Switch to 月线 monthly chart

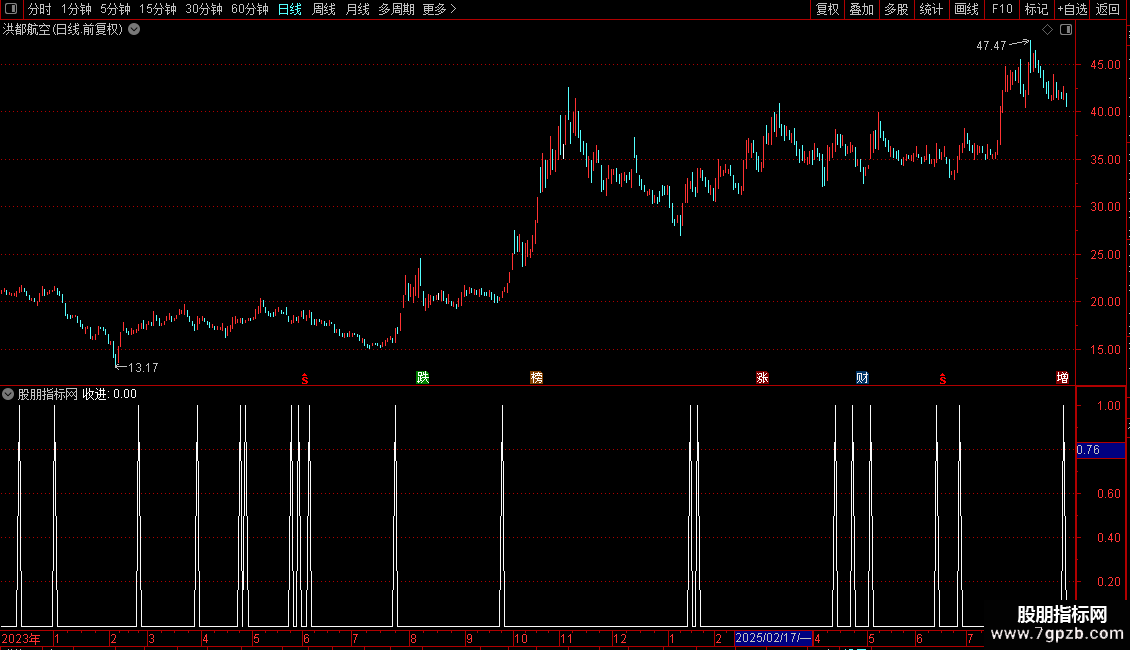click(357, 9)
